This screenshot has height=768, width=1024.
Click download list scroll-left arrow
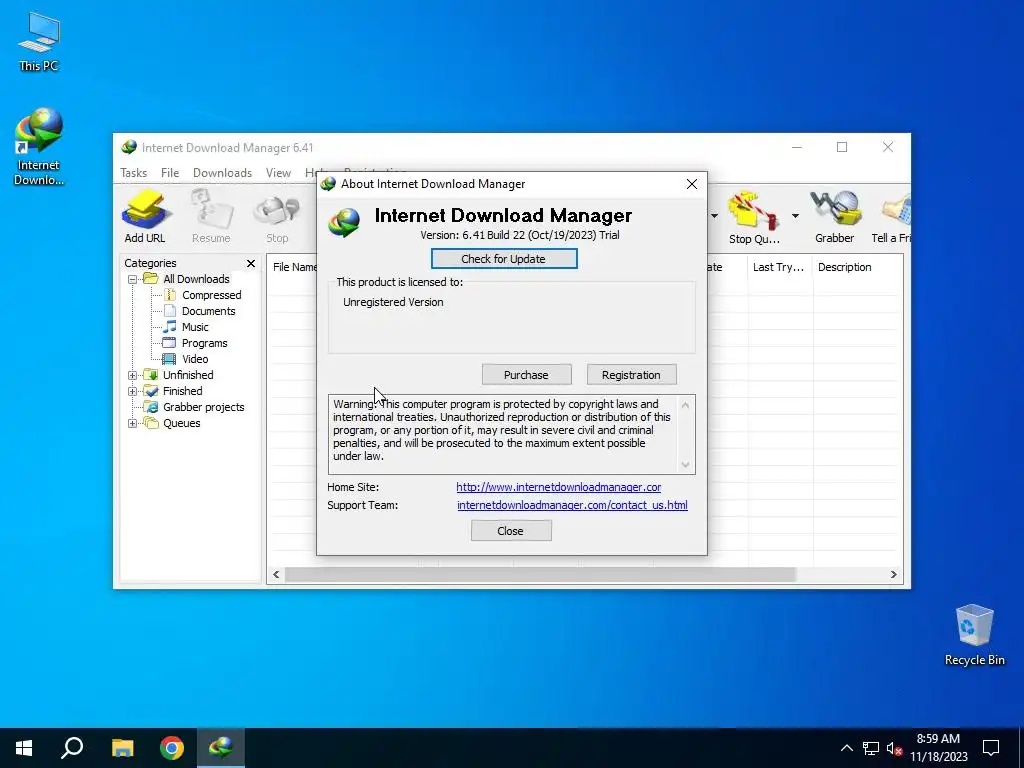[x=276, y=575]
